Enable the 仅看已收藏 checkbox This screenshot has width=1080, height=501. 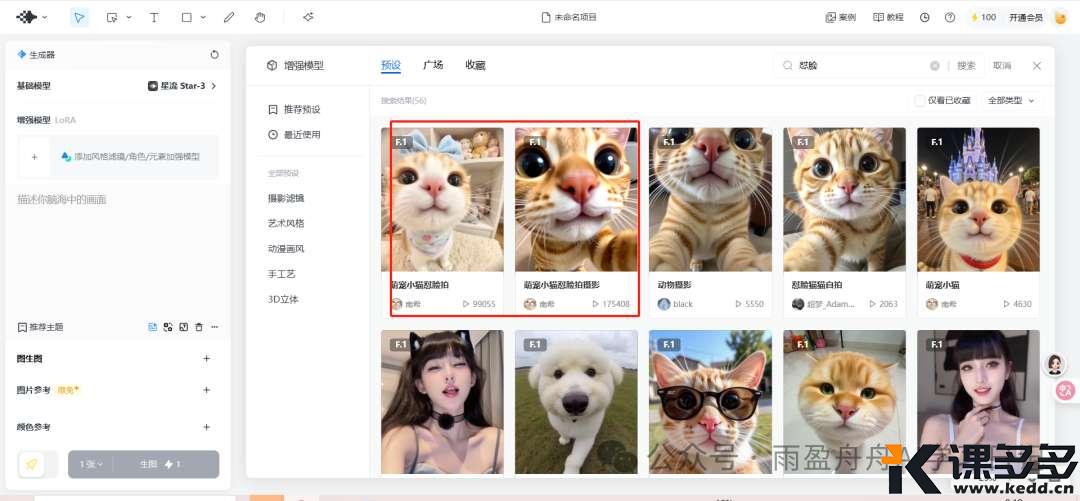click(x=920, y=100)
